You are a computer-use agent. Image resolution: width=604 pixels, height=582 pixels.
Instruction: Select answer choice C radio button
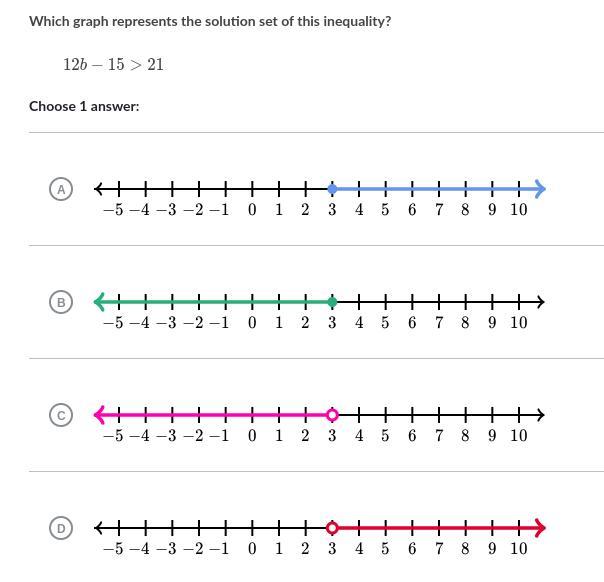pyautogui.click(x=61, y=415)
